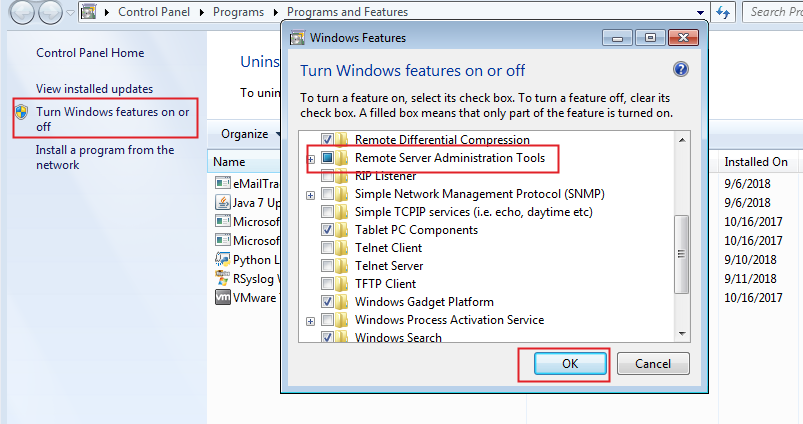Screen dimensions: 803x424
Task: Enable Simple TCPIP services checkbox
Action: [x=327, y=212]
